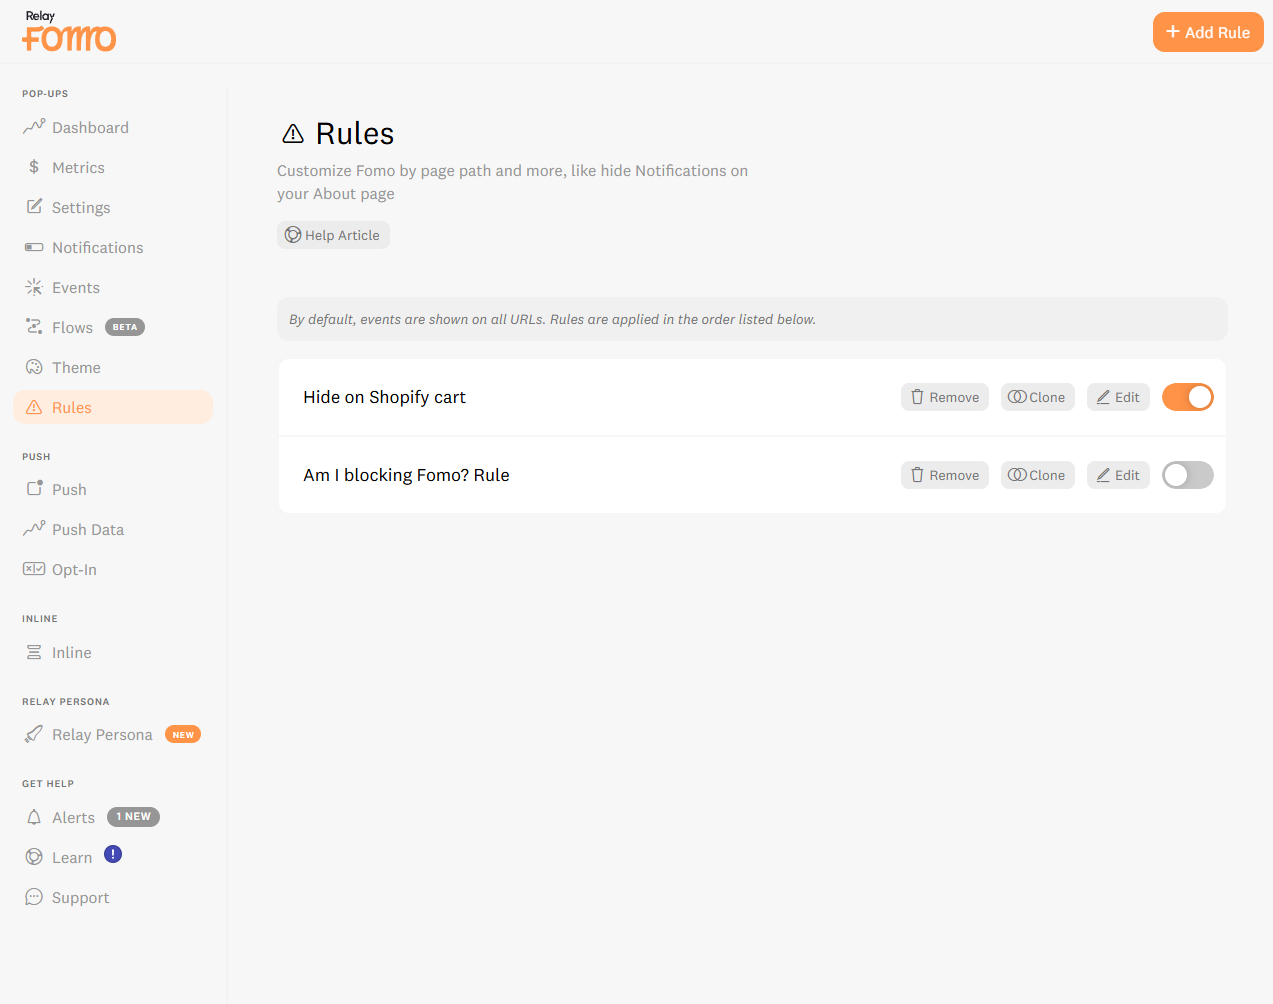Remove the Am I blocking Fomo? Rule
This screenshot has width=1273, height=1004.
(x=945, y=475)
